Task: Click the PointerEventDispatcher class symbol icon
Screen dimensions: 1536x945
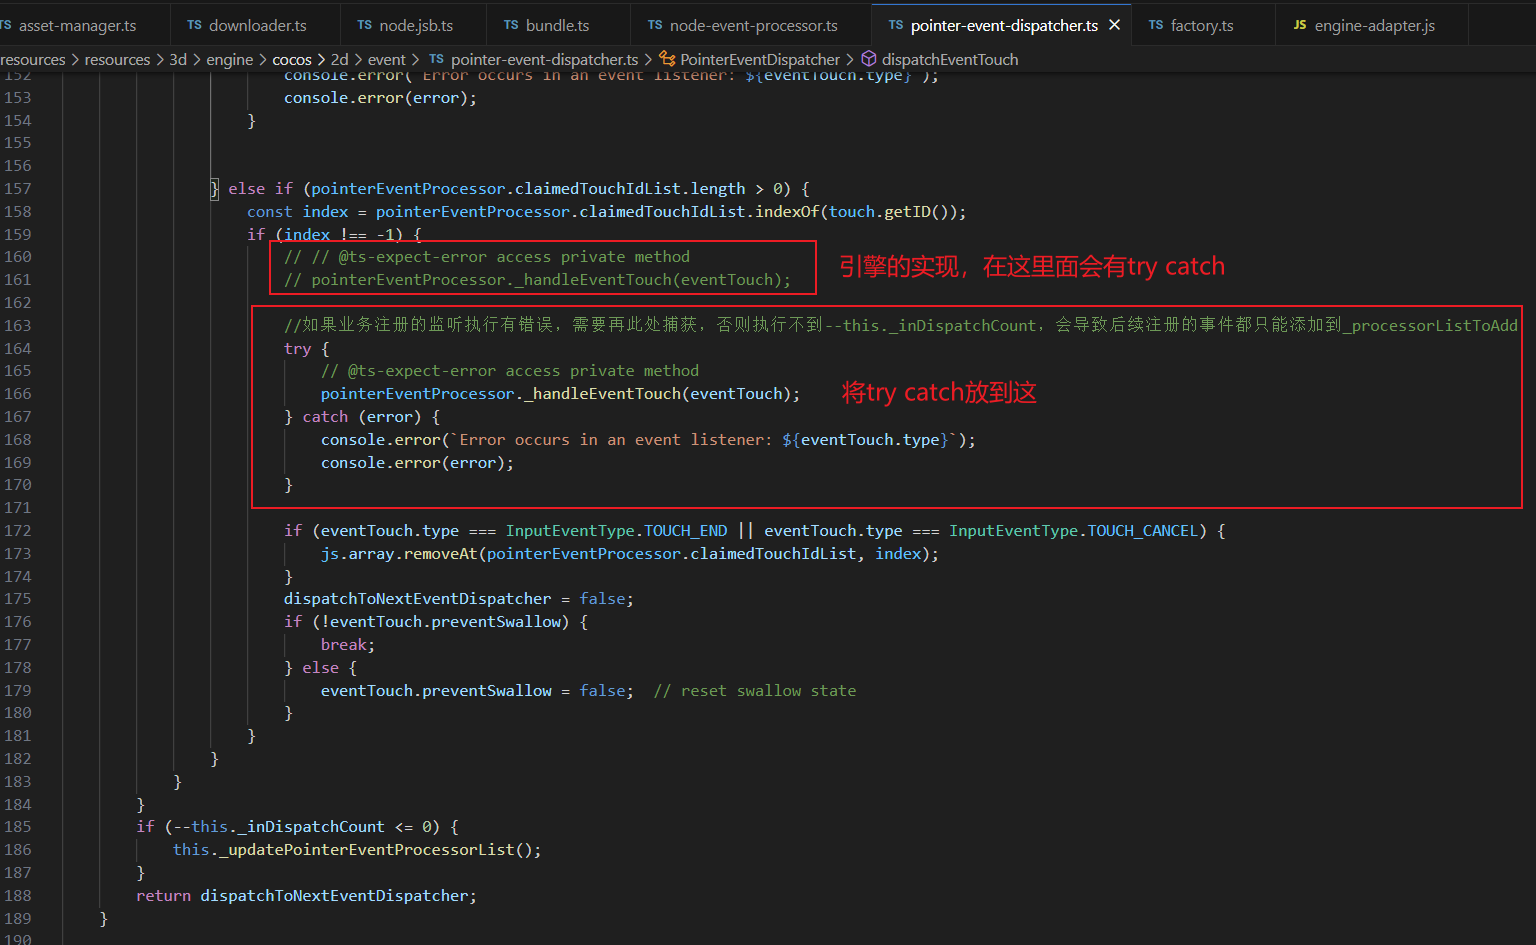Action: tap(667, 60)
